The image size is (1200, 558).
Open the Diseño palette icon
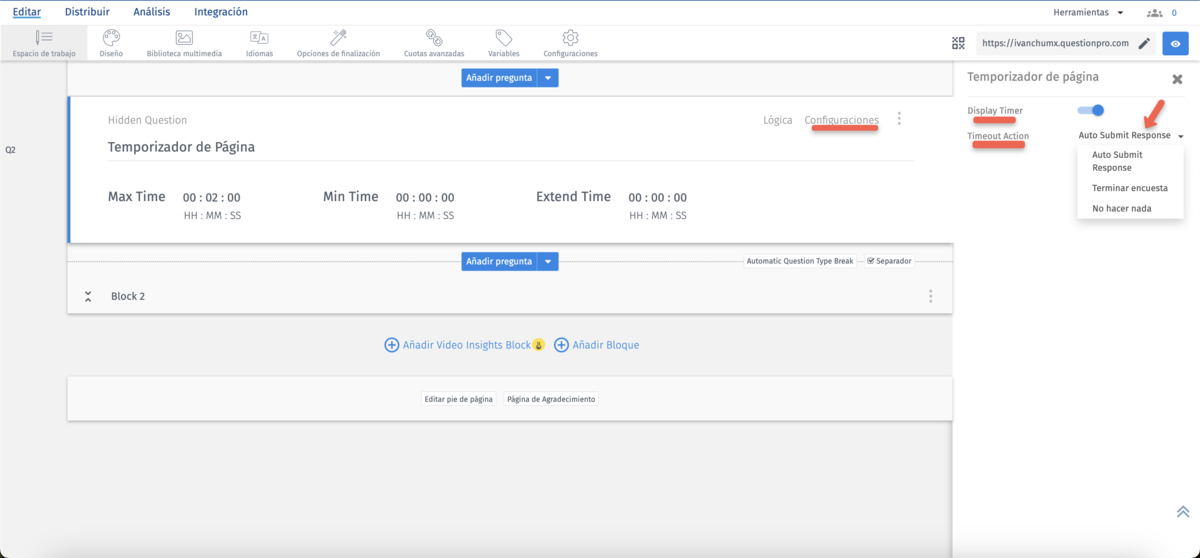(111, 37)
